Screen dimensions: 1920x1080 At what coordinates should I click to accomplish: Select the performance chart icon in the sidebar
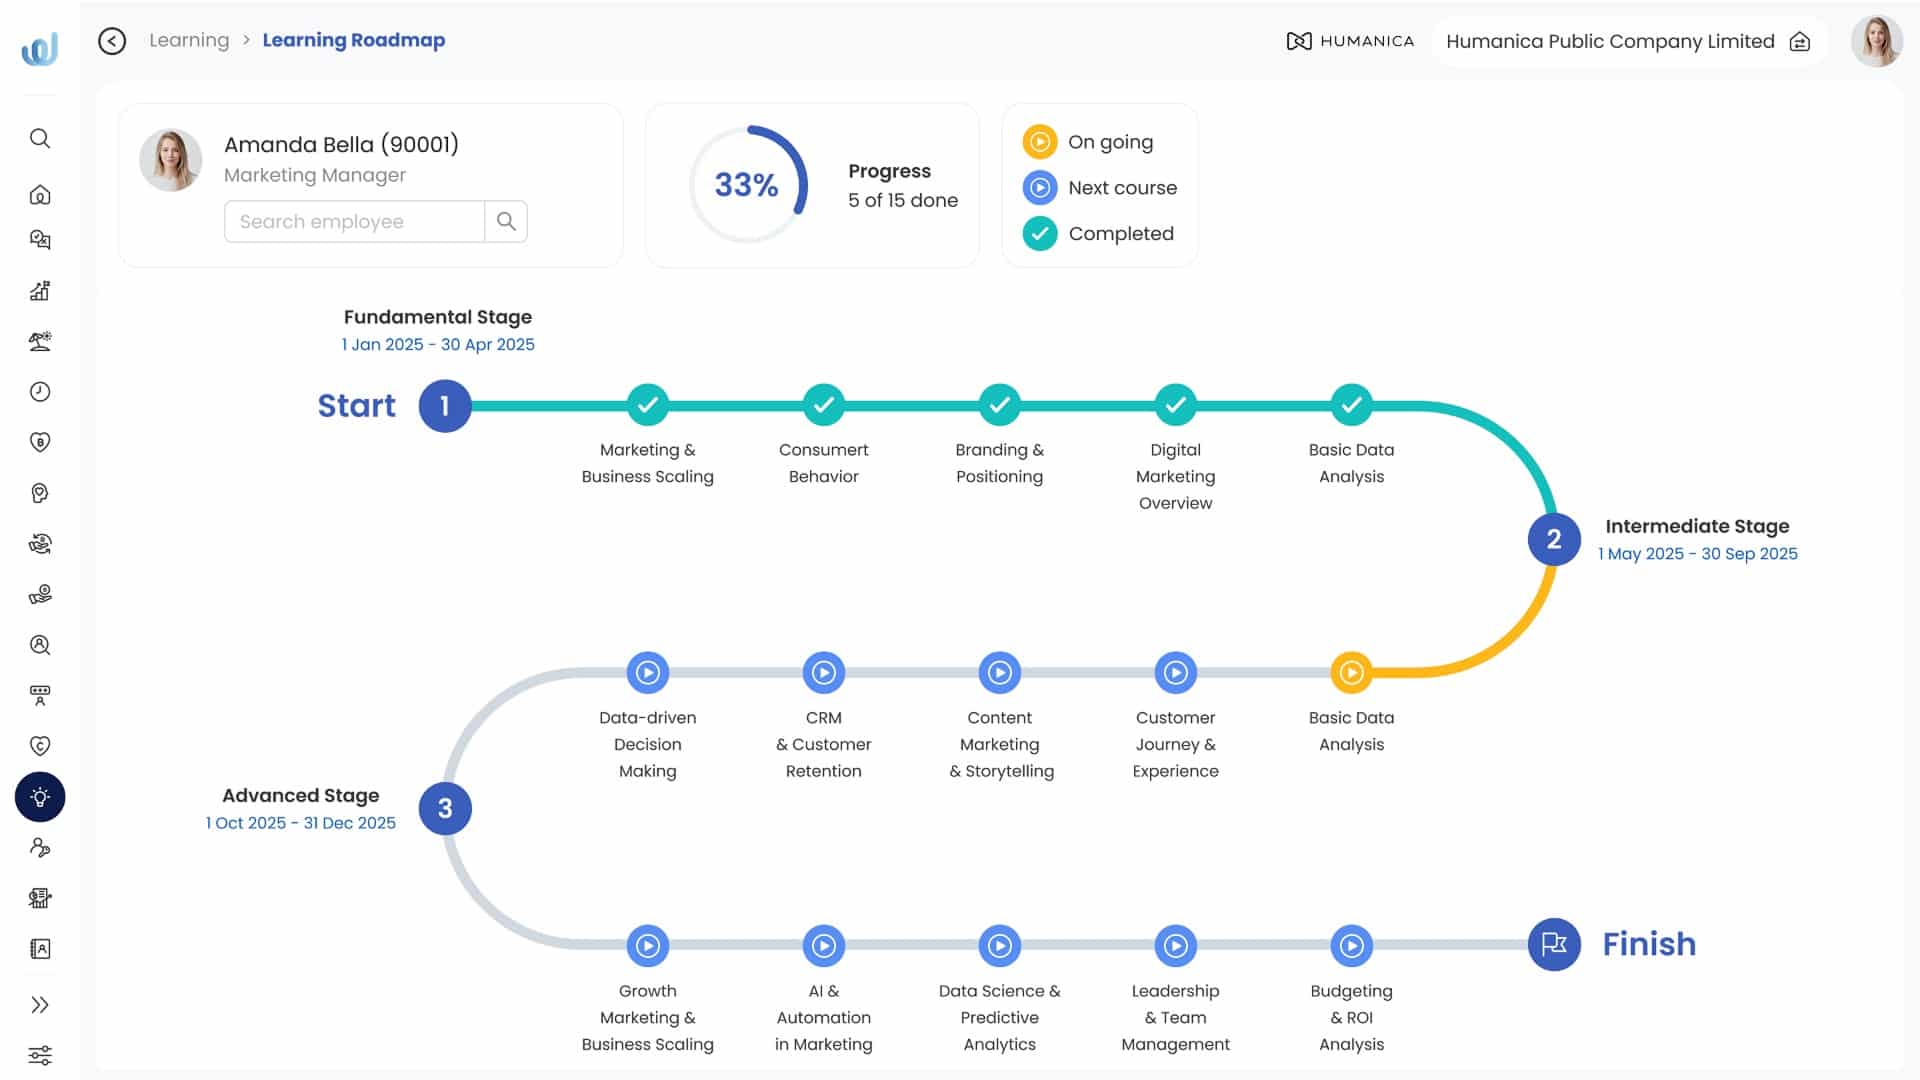click(40, 290)
